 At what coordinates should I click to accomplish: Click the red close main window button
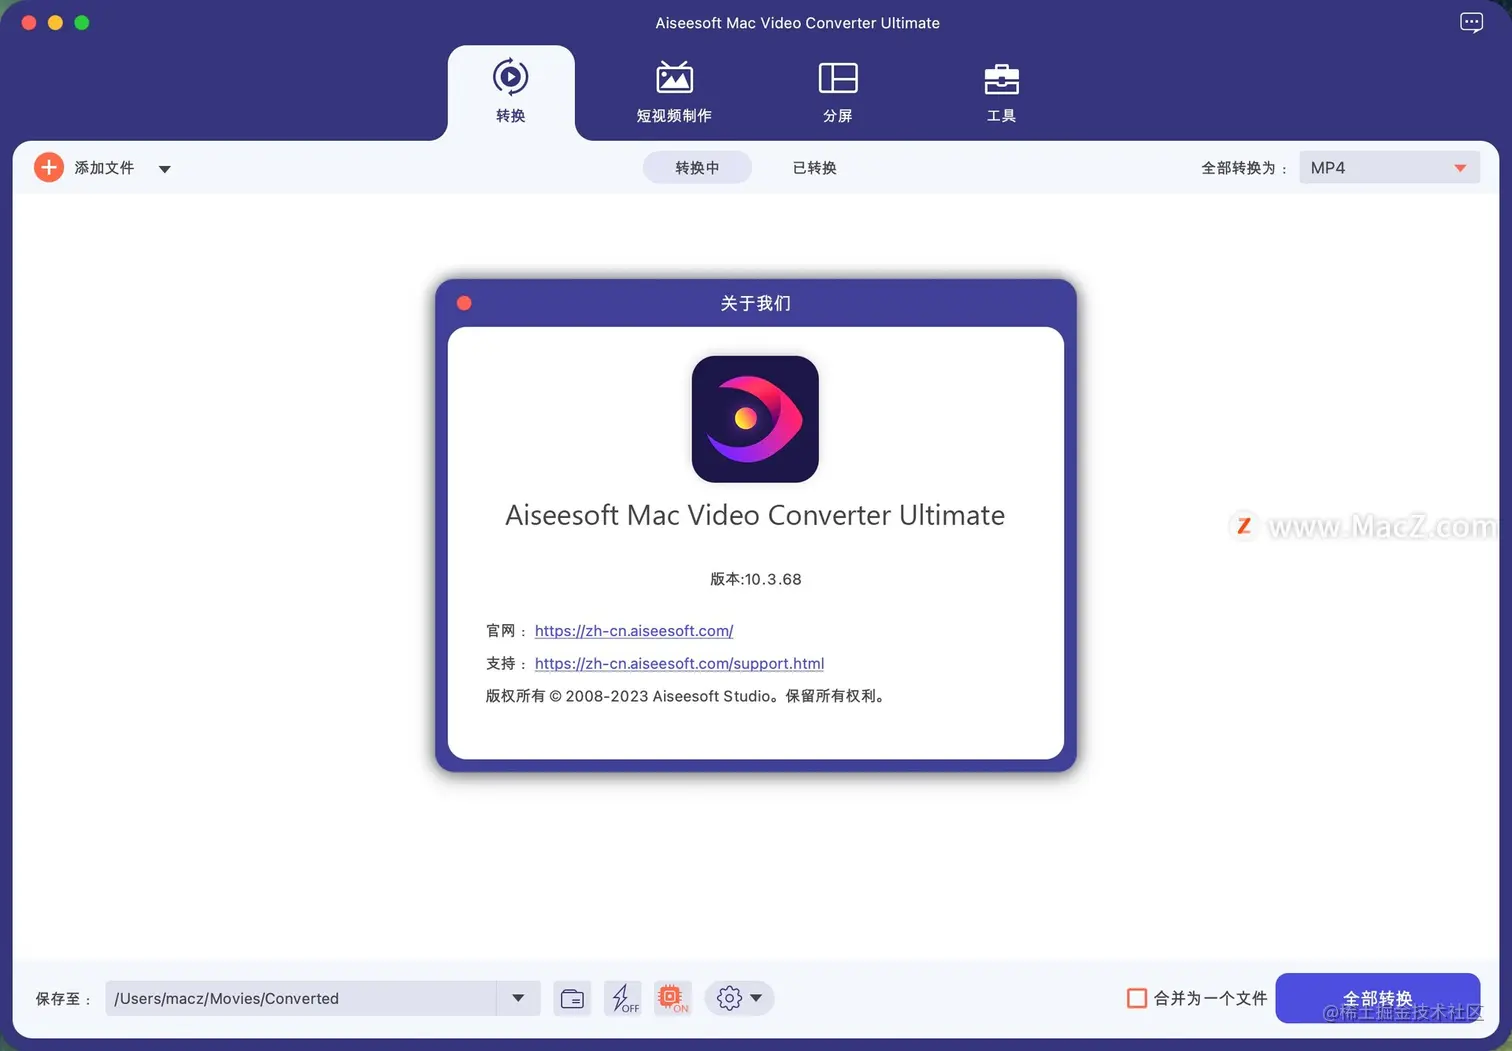click(x=29, y=22)
